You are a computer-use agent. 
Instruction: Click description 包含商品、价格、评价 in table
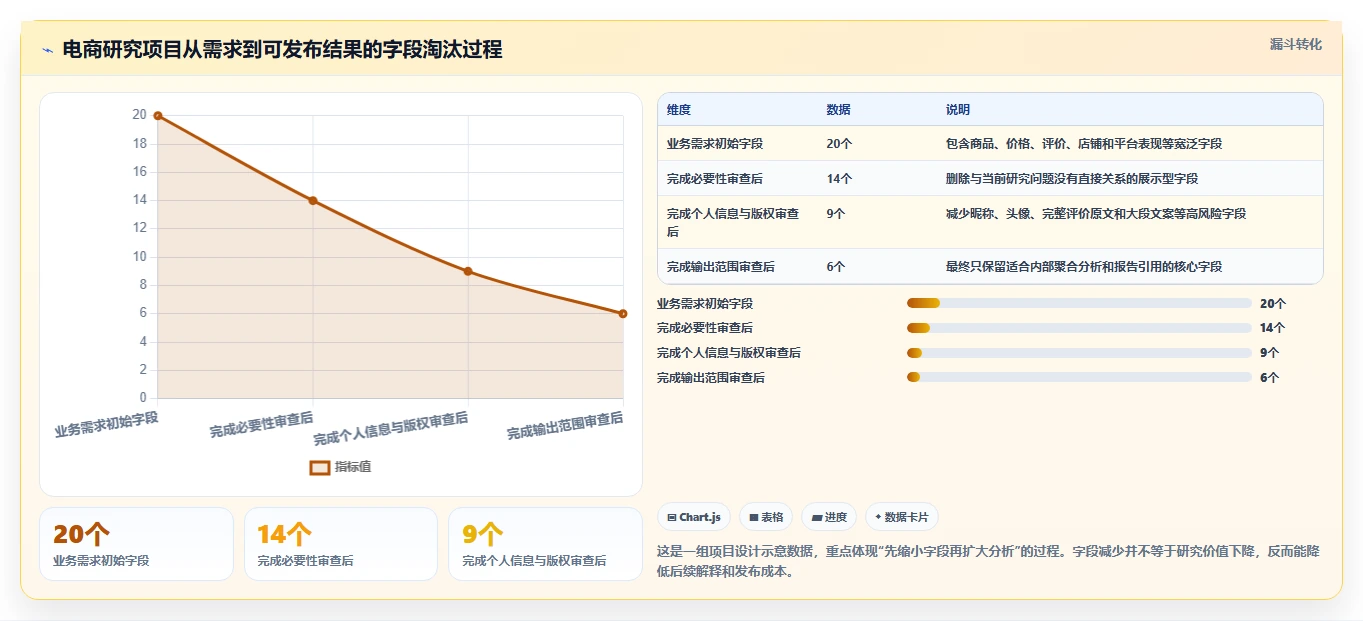1084,144
